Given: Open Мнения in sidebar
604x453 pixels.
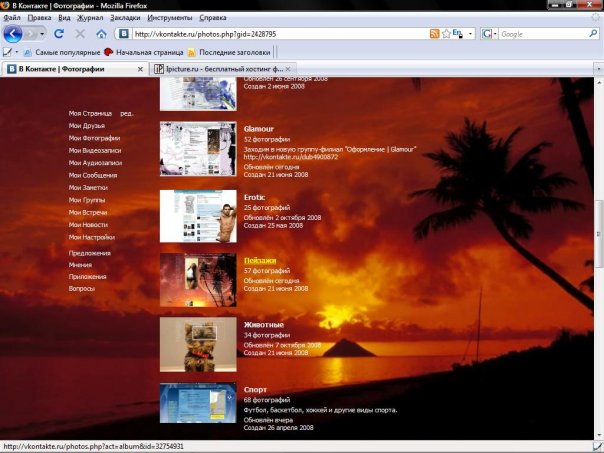Looking at the screenshot, I should (80, 265).
